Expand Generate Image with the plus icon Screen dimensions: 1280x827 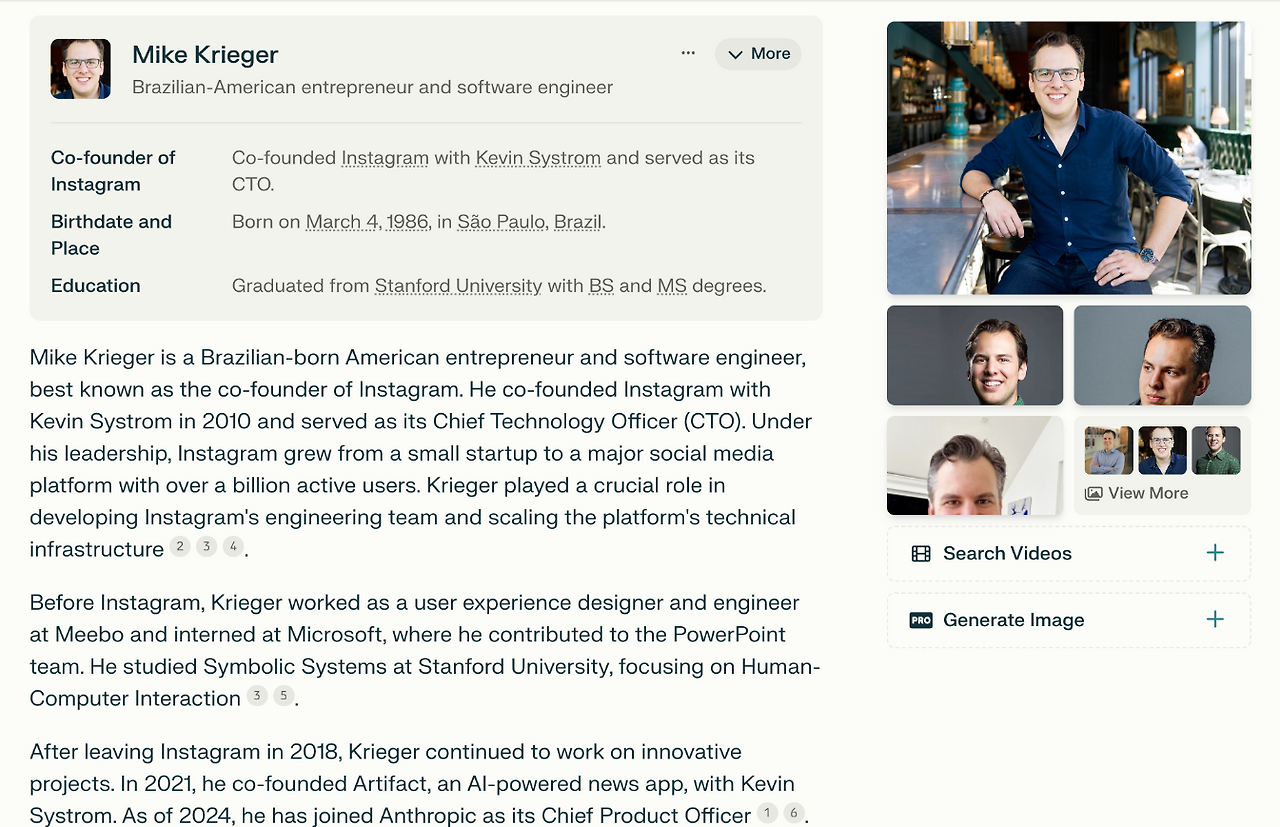tap(1215, 620)
